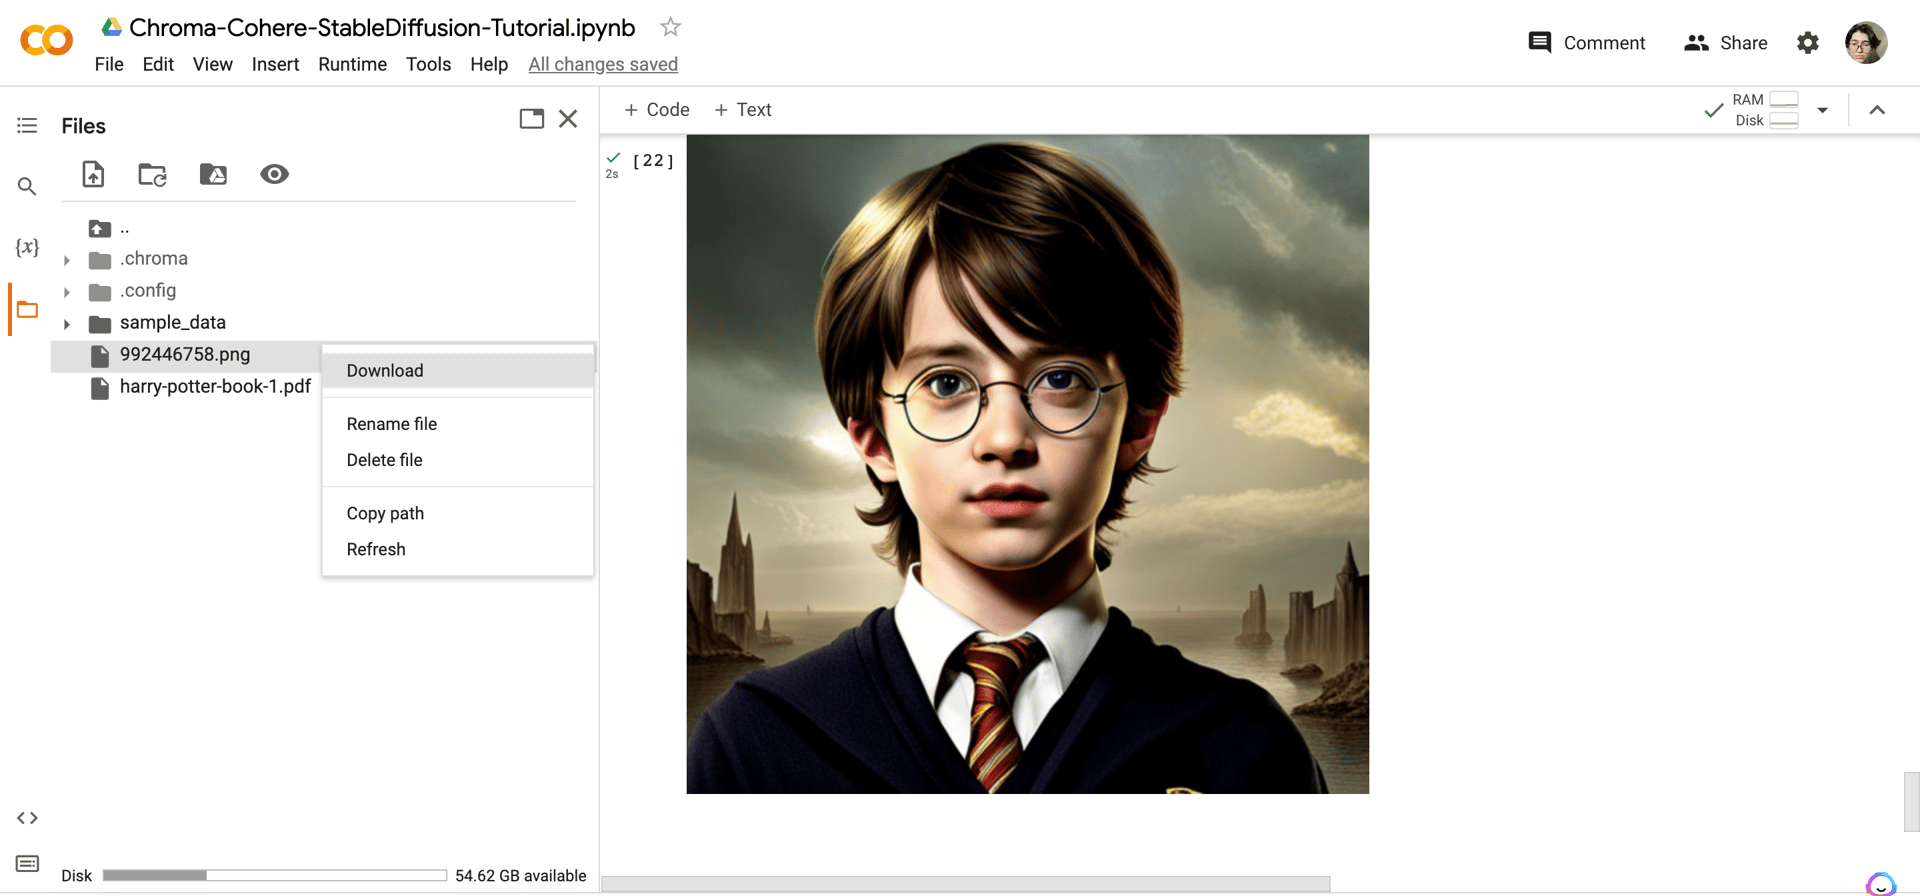The width and height of the screenshot is (1920, 896).
Task: Close the Files panel
Action: (568, 119)
